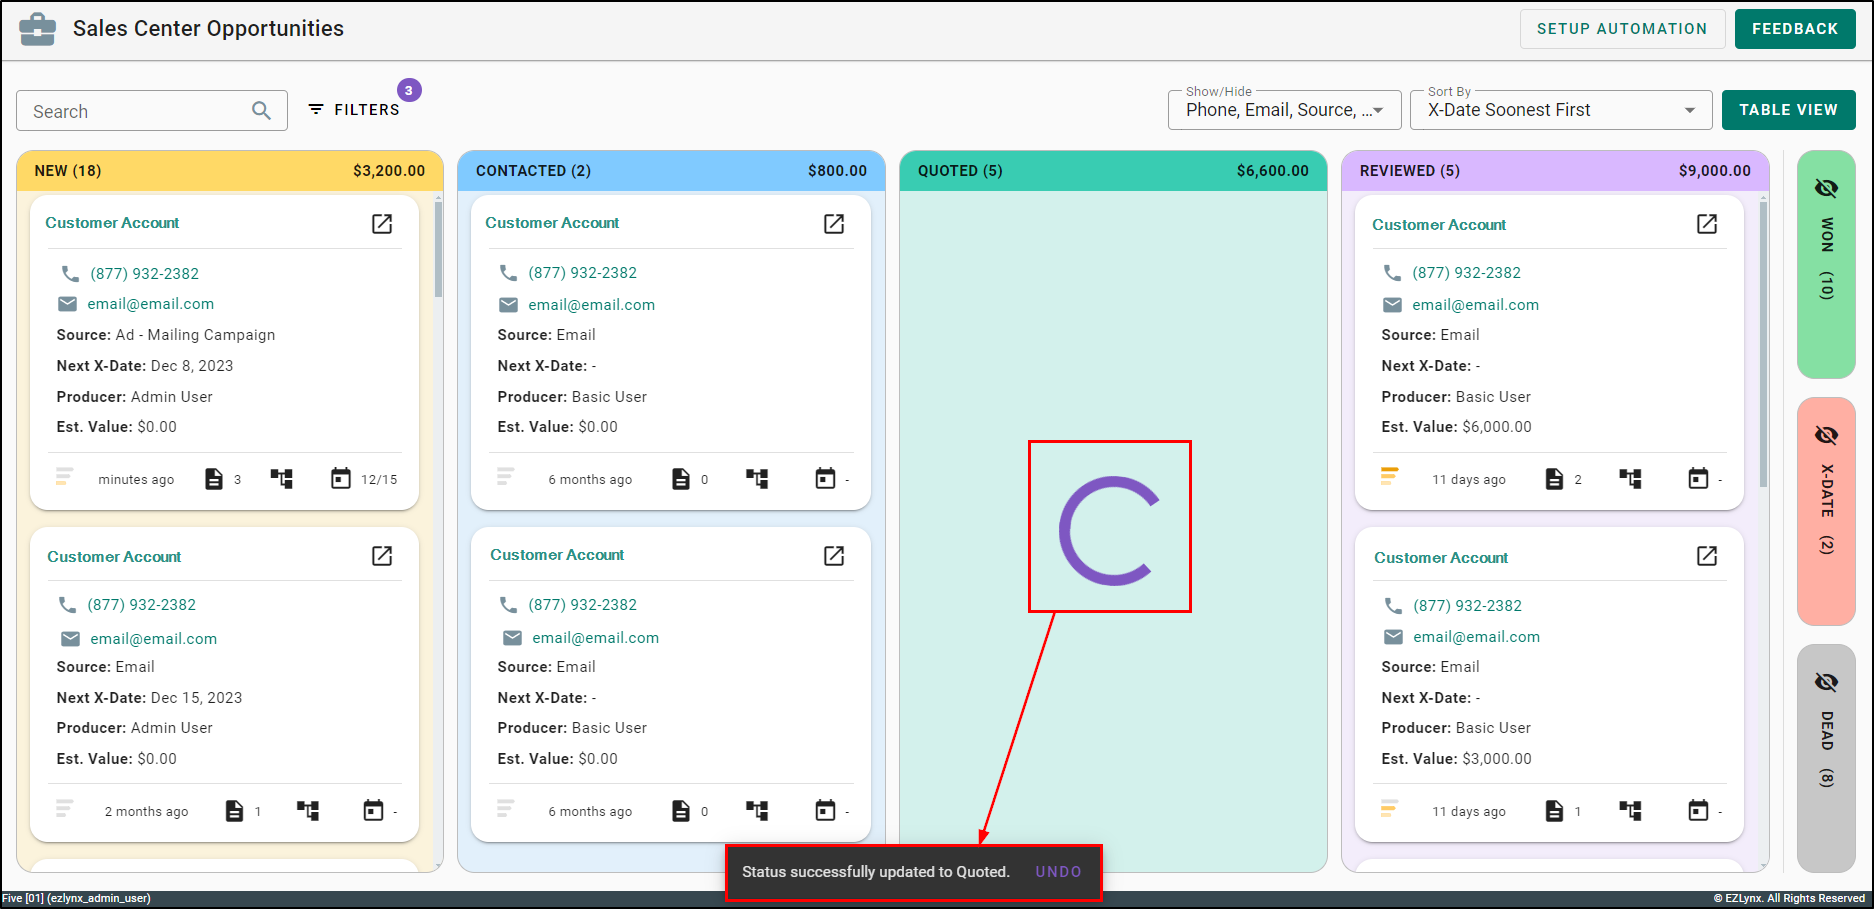The height and width of the screenshot is (909, 1874).
Task: Click priority lines icon on minutes ago card
Action: pos(64,476)
